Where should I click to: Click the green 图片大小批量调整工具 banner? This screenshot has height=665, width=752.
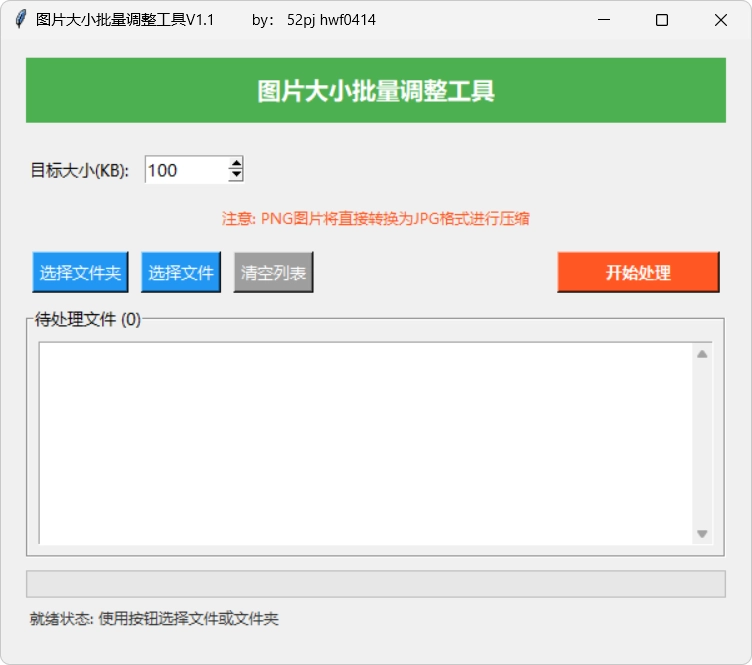coord(376,90)
